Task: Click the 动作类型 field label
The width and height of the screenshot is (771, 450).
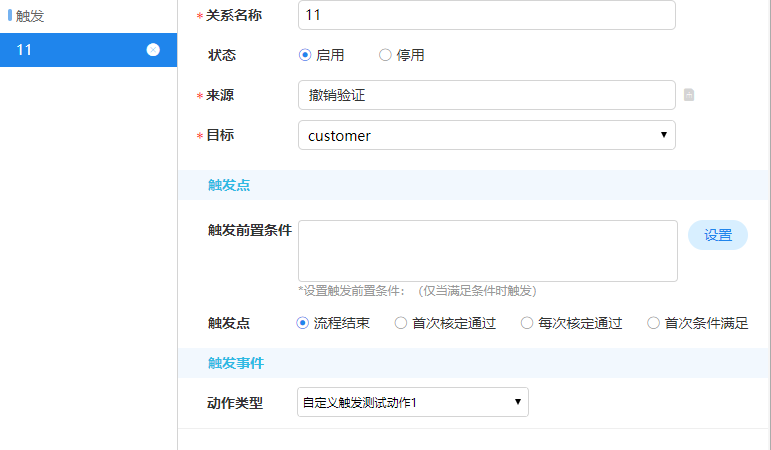Action: tap(235, 403)
